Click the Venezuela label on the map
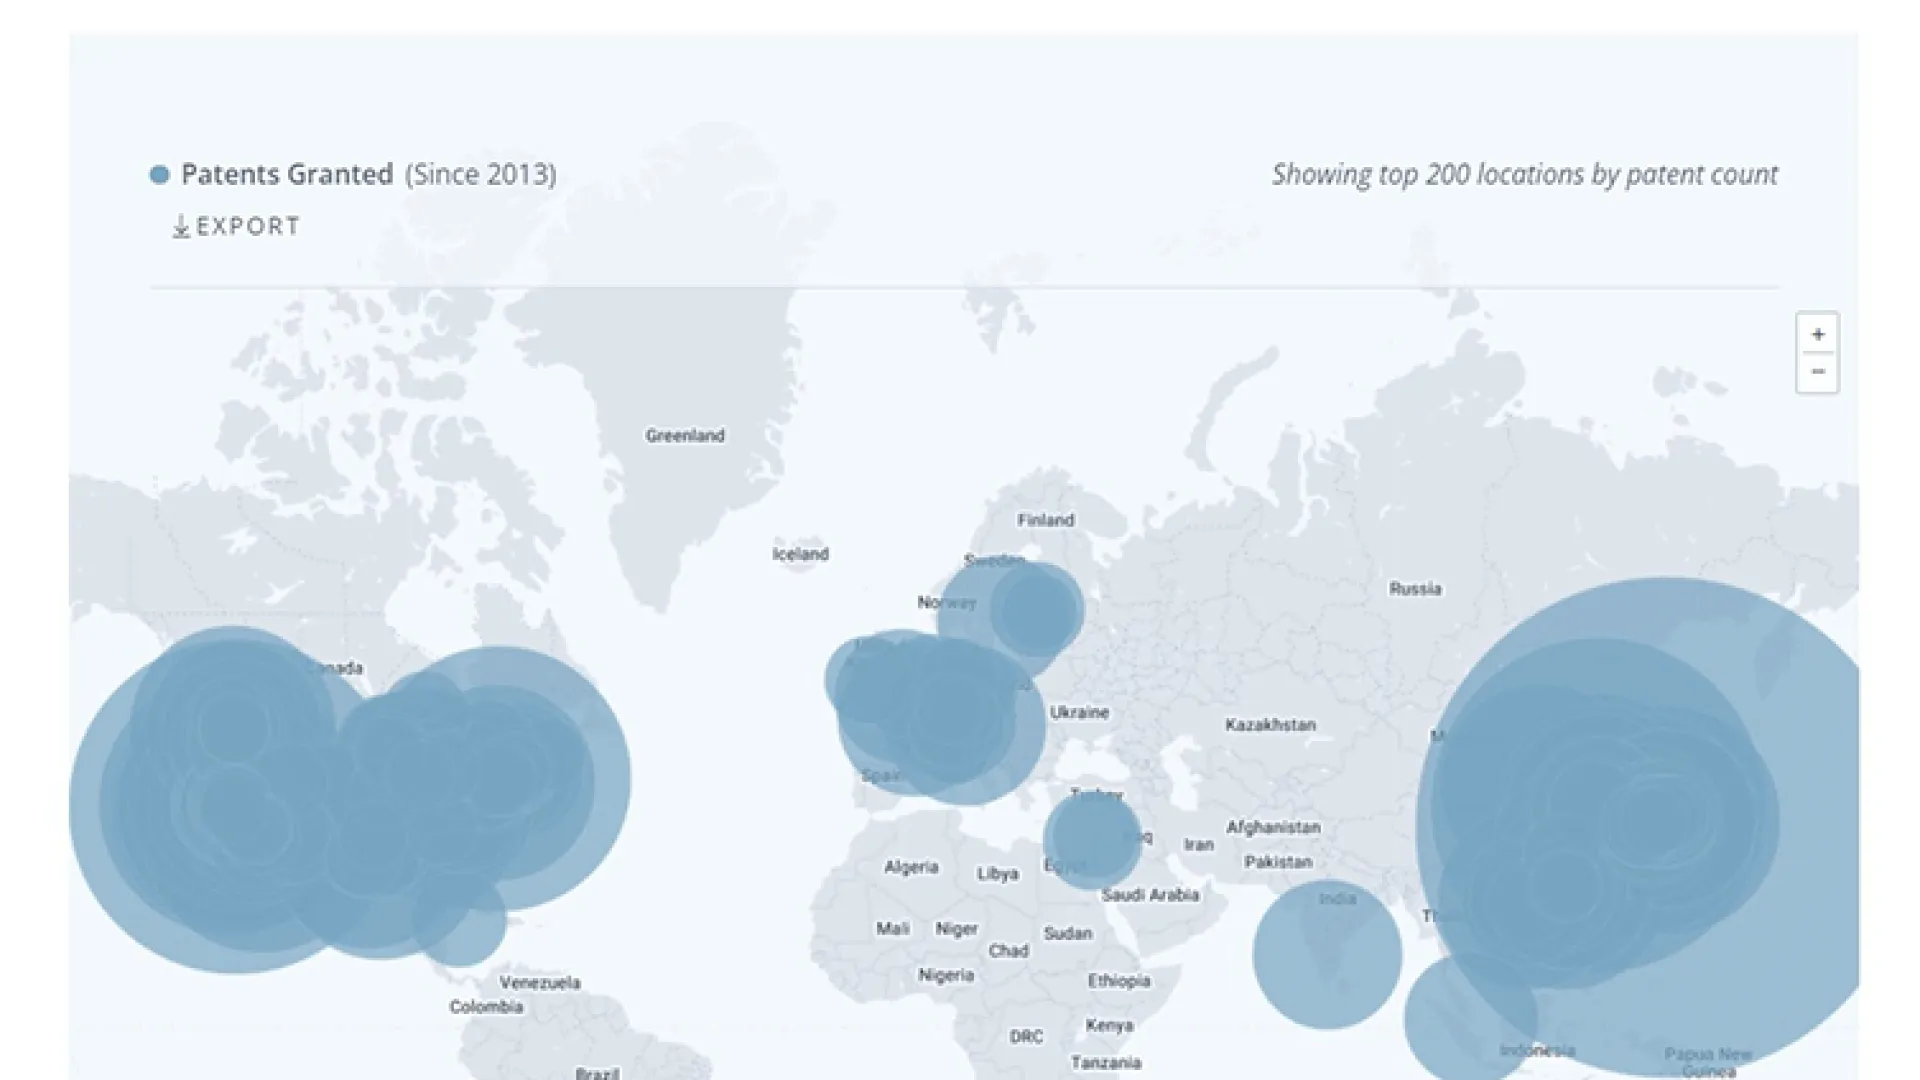Screen dimensions: 1920x1080 (x=540, y=983)
